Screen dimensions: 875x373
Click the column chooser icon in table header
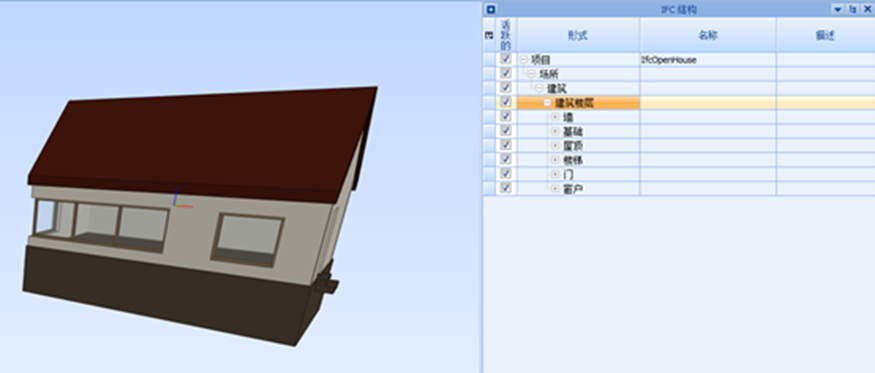coord(489,35)
